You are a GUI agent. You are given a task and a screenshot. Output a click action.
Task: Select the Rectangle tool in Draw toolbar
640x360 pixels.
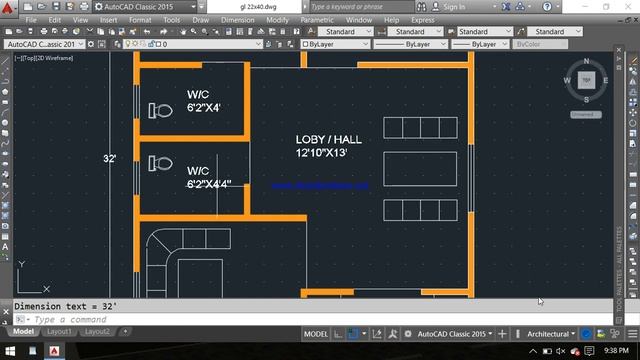coord(5,102)
